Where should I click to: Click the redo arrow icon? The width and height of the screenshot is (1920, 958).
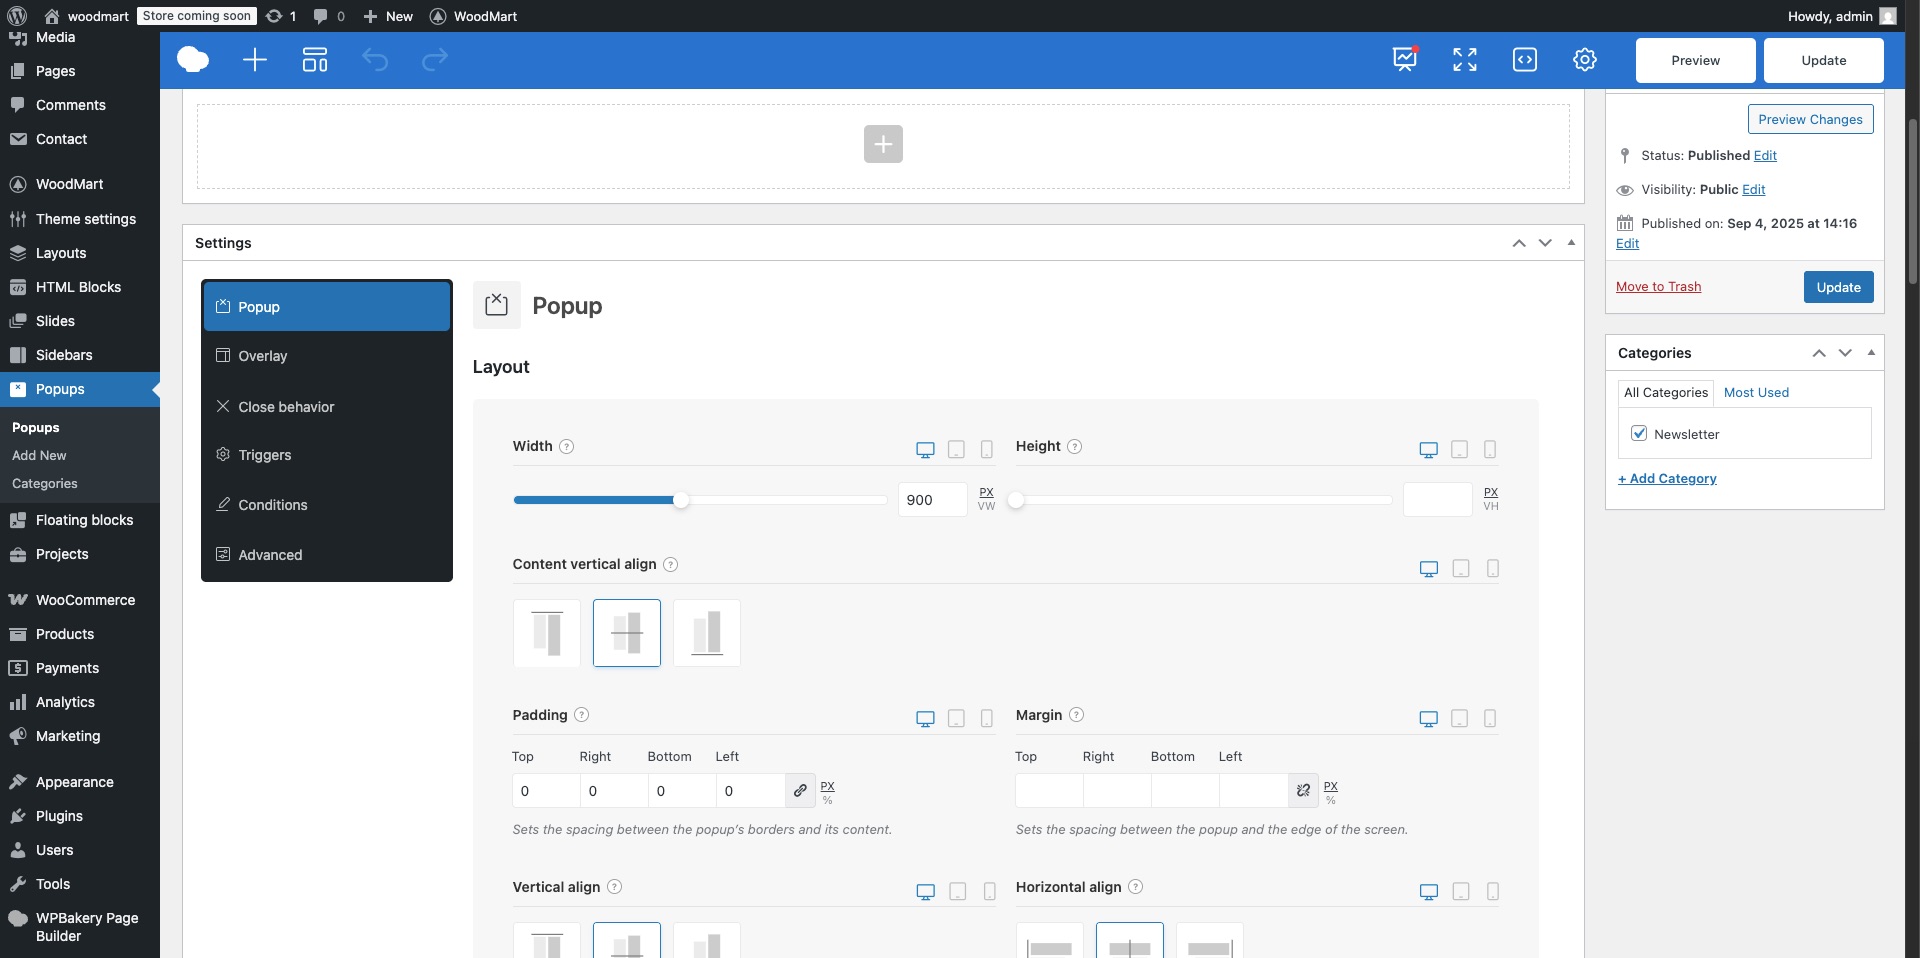(x=435, y=60)
